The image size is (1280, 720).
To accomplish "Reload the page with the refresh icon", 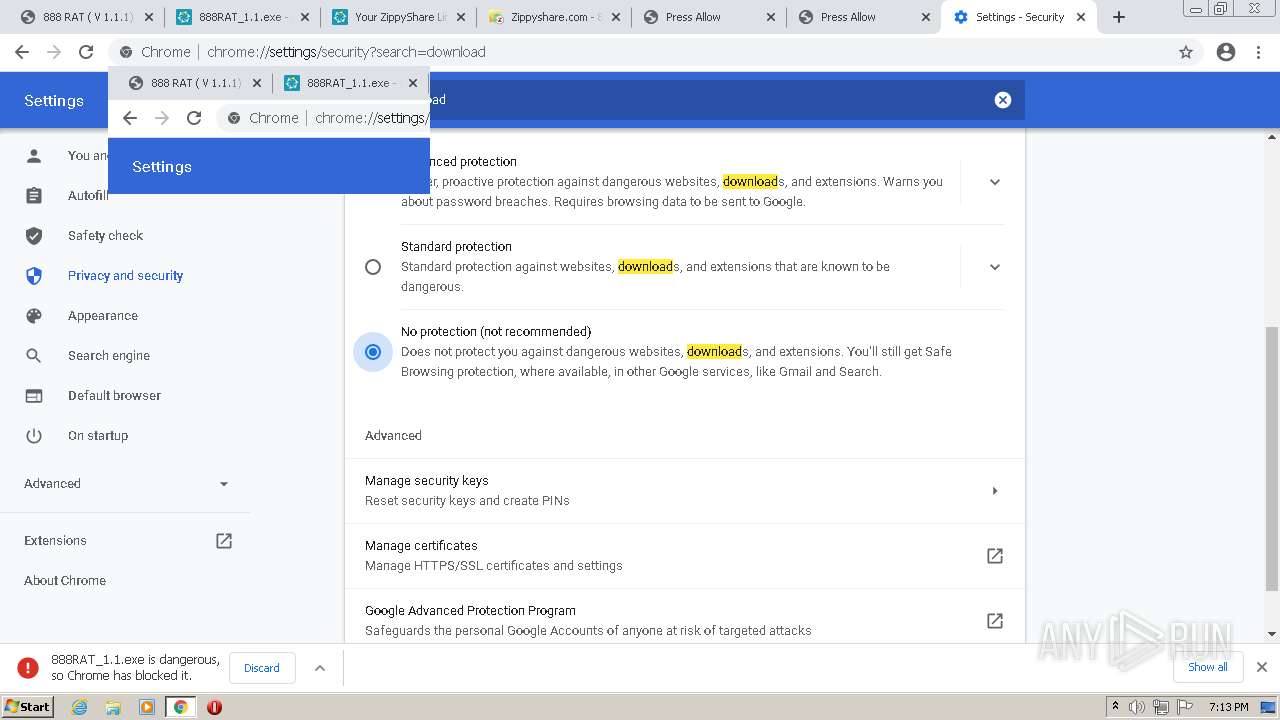I will (86, 52).
